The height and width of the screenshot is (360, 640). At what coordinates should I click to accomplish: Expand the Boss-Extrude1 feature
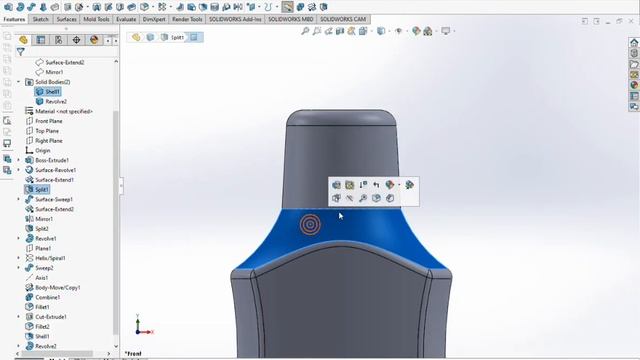click(18, 160)
